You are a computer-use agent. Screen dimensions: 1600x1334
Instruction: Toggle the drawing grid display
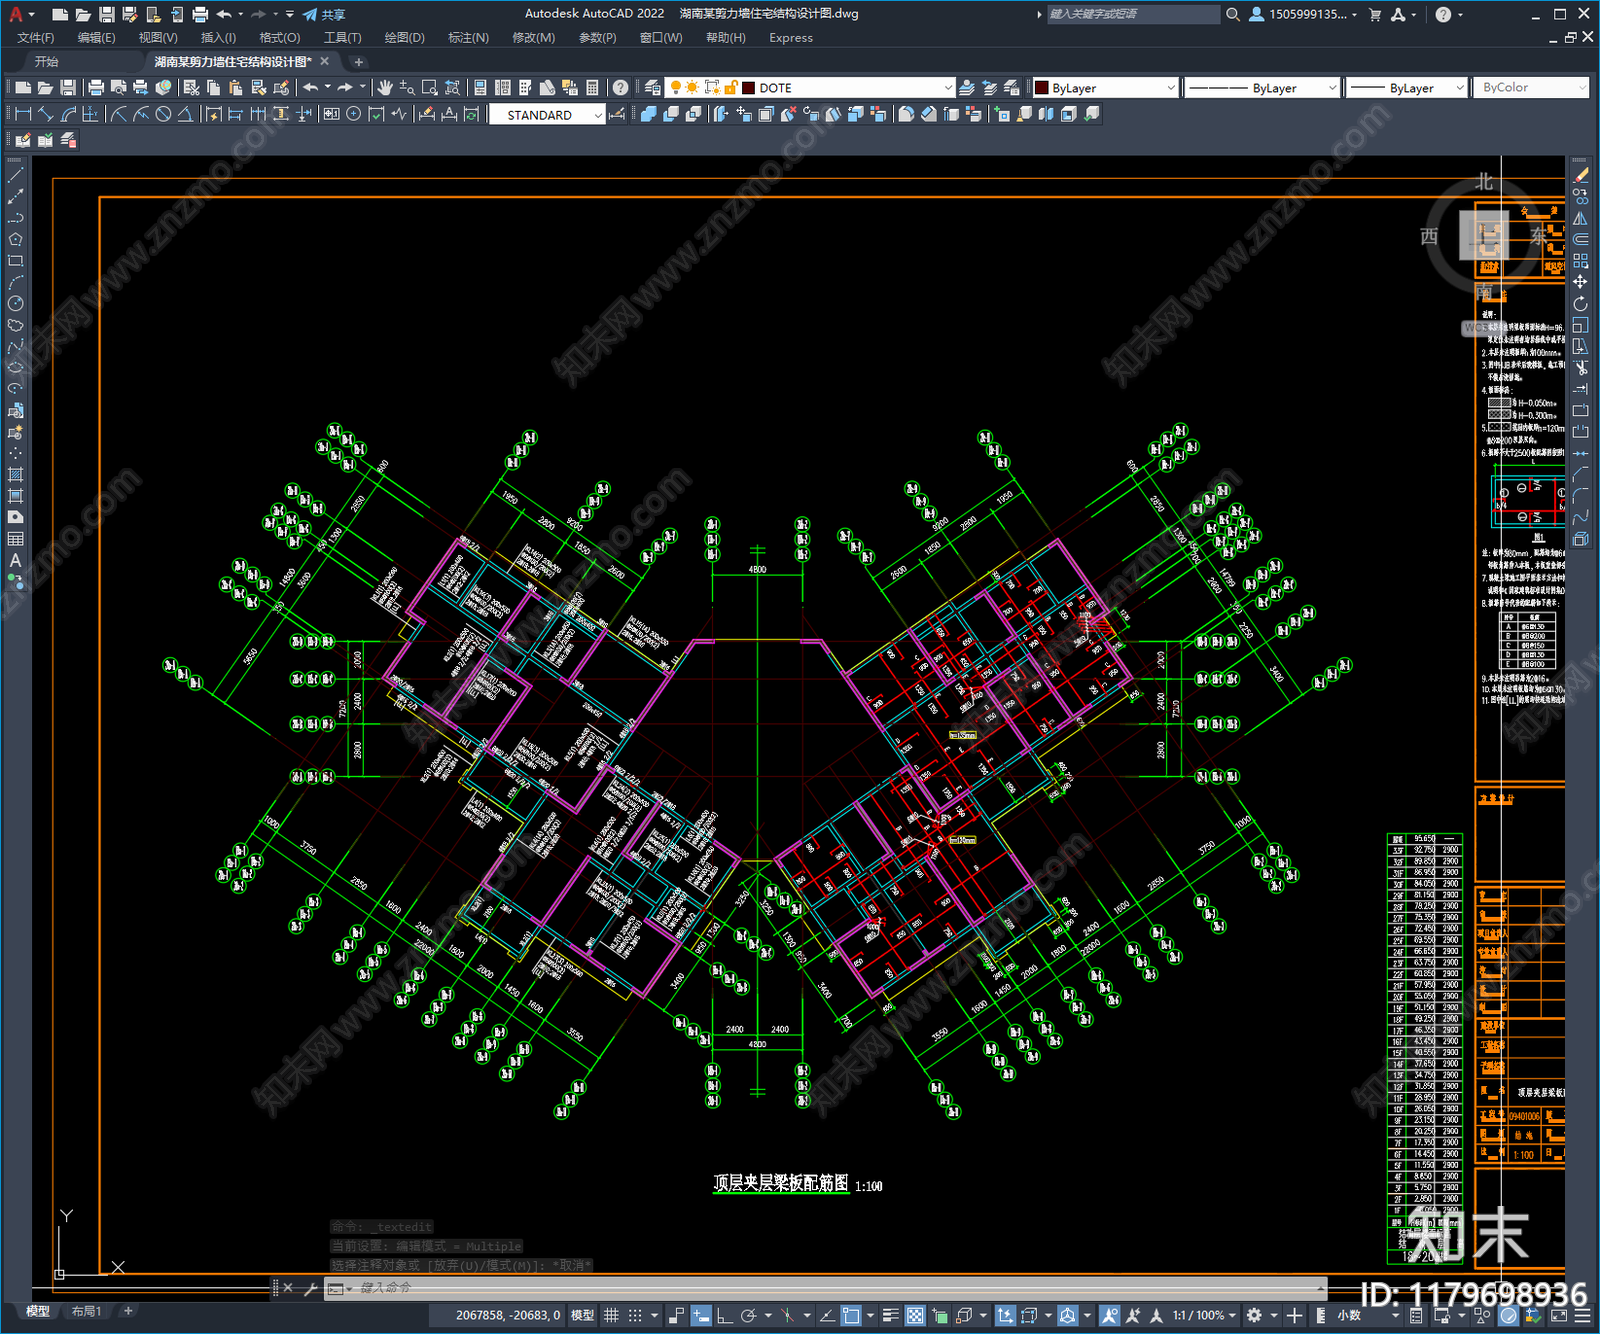611,1315
